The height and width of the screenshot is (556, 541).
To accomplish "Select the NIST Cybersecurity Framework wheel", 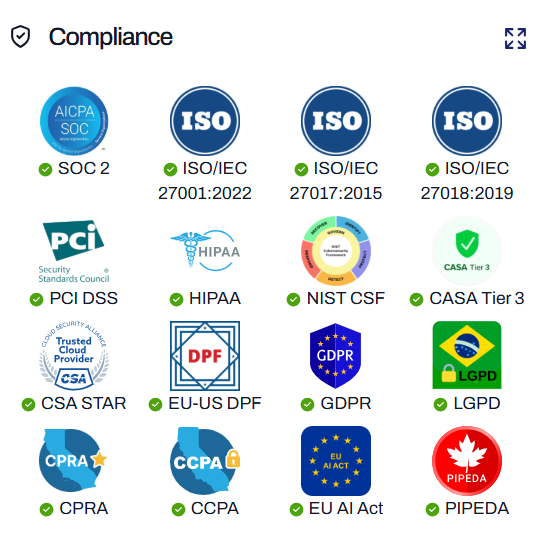I will pyautogui.click(x=336, y=251).
